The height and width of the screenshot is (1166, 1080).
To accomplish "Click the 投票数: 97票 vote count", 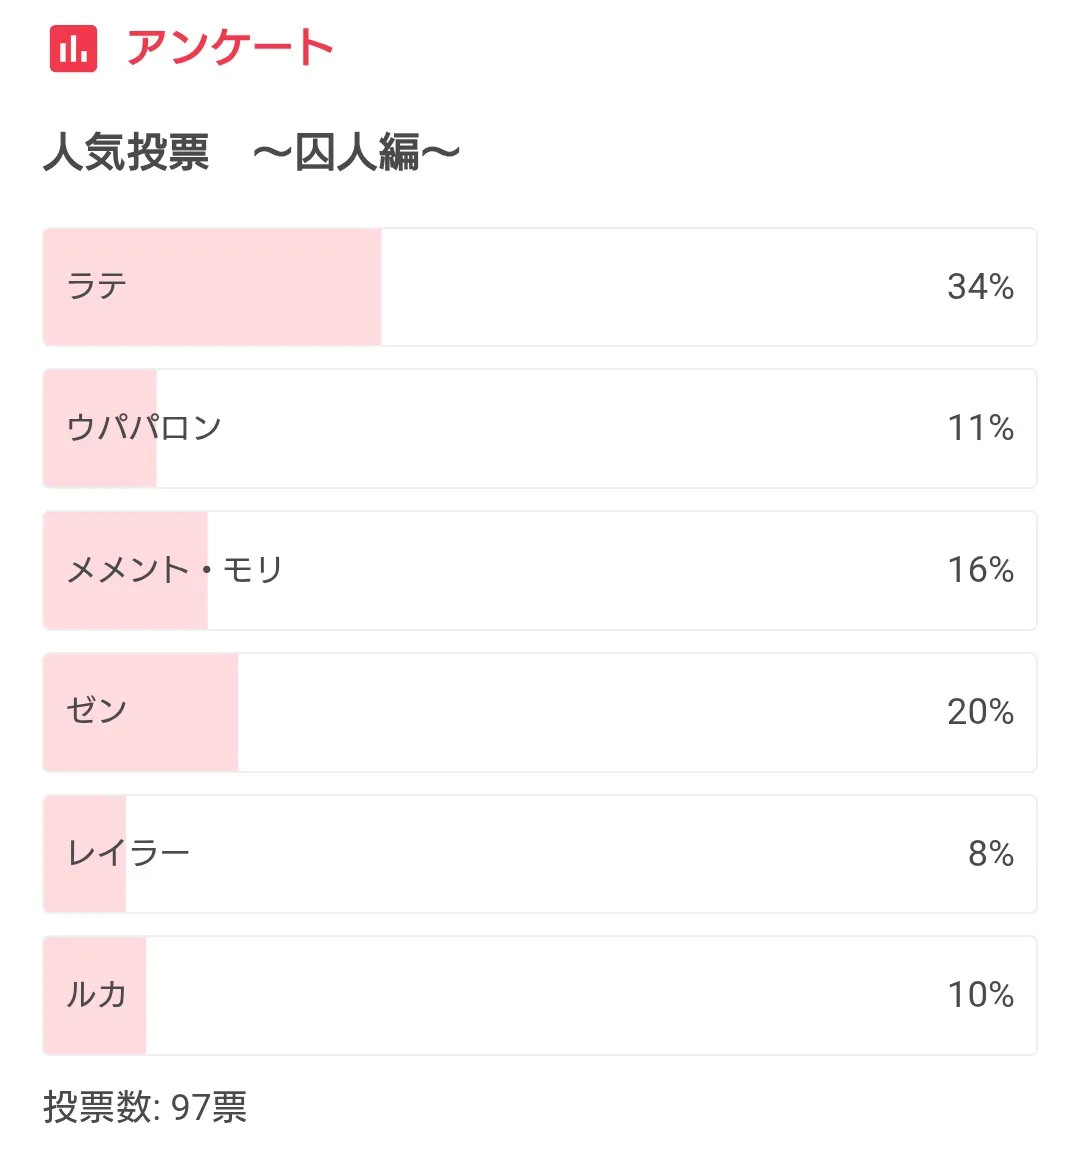I will click(145, 1107).
